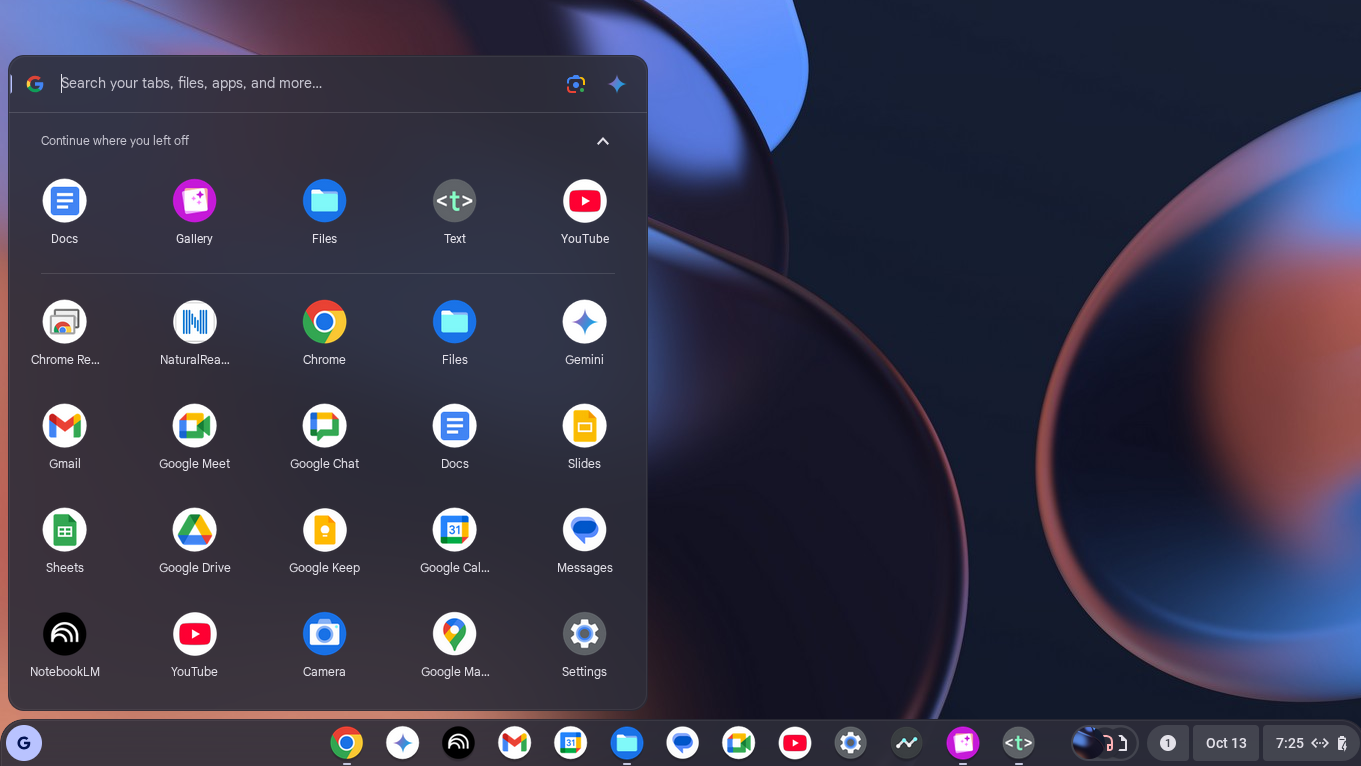The width and height of the screenshot is (1361, 766).
Task: Collapse the Continue where you left off section
Action: tap(602, 141)
